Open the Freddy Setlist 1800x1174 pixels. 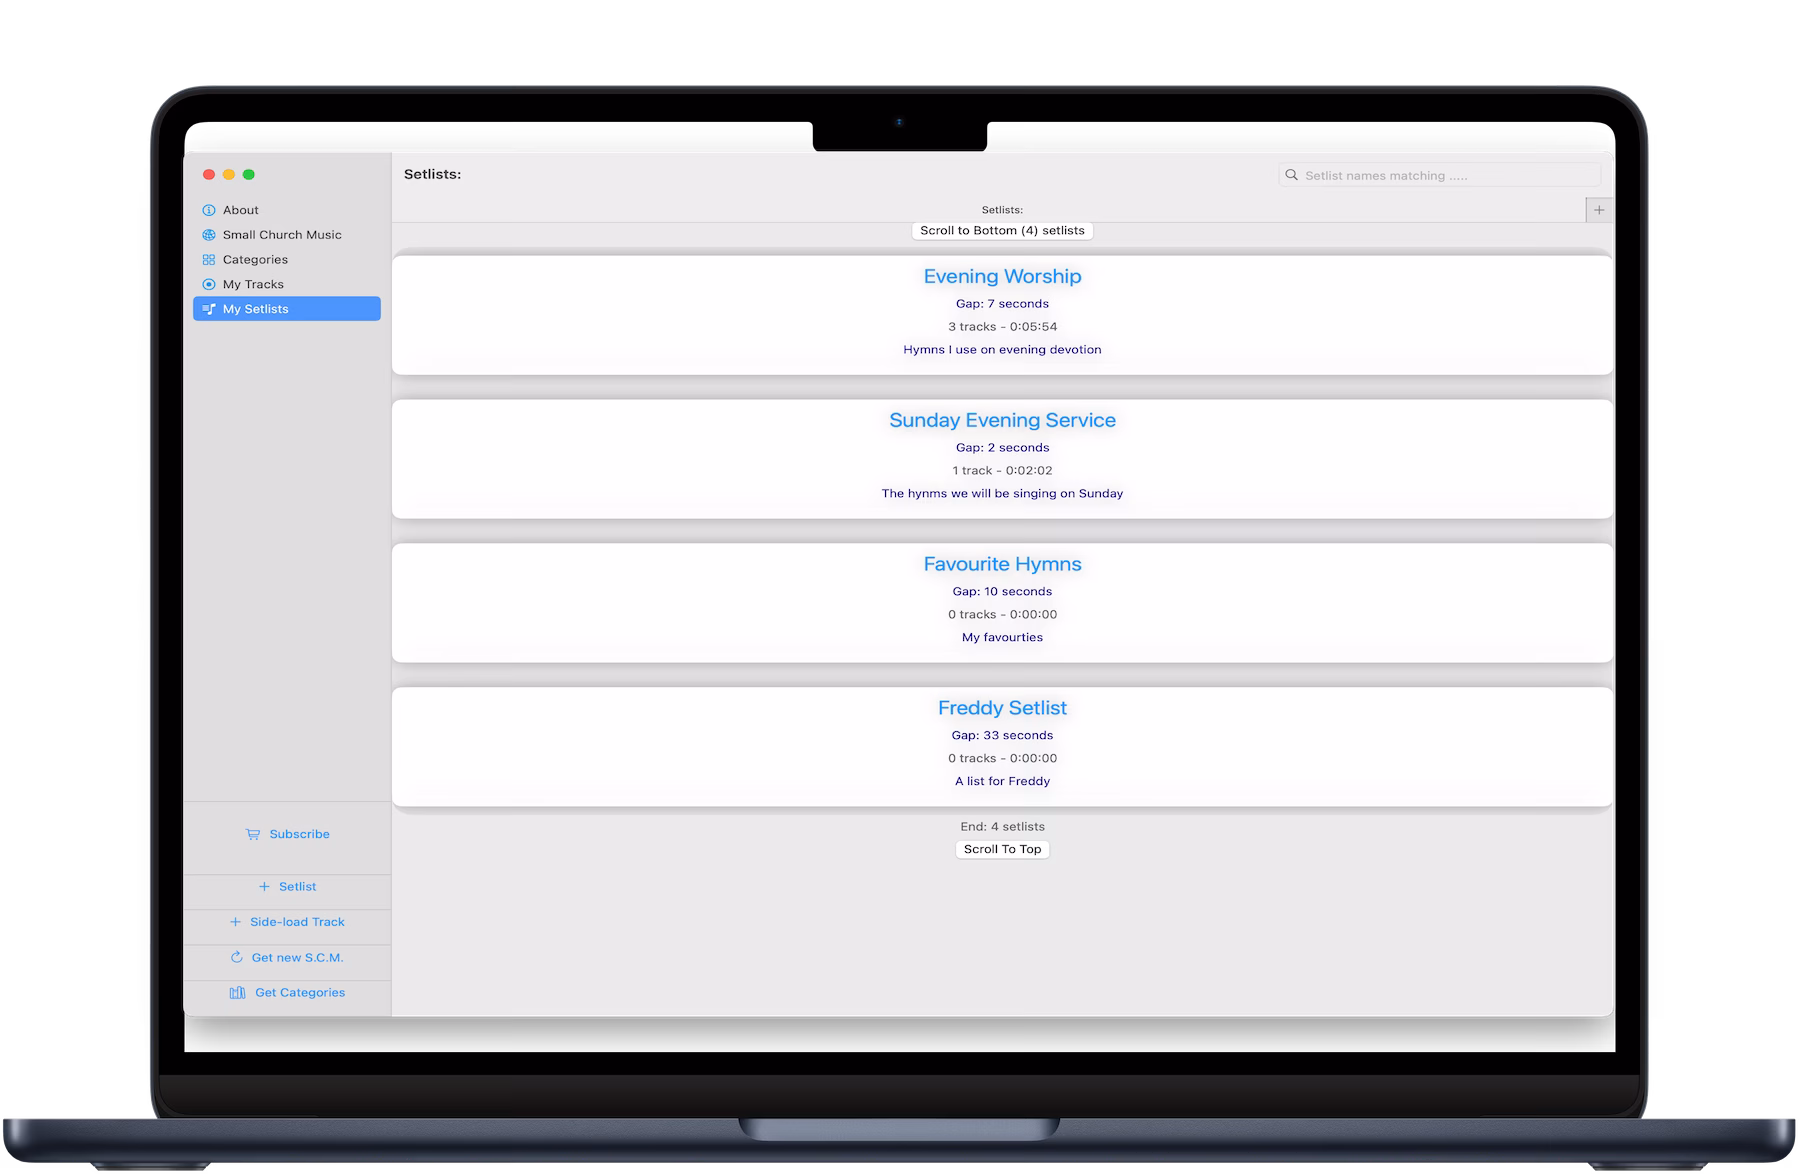(1002, 707)
